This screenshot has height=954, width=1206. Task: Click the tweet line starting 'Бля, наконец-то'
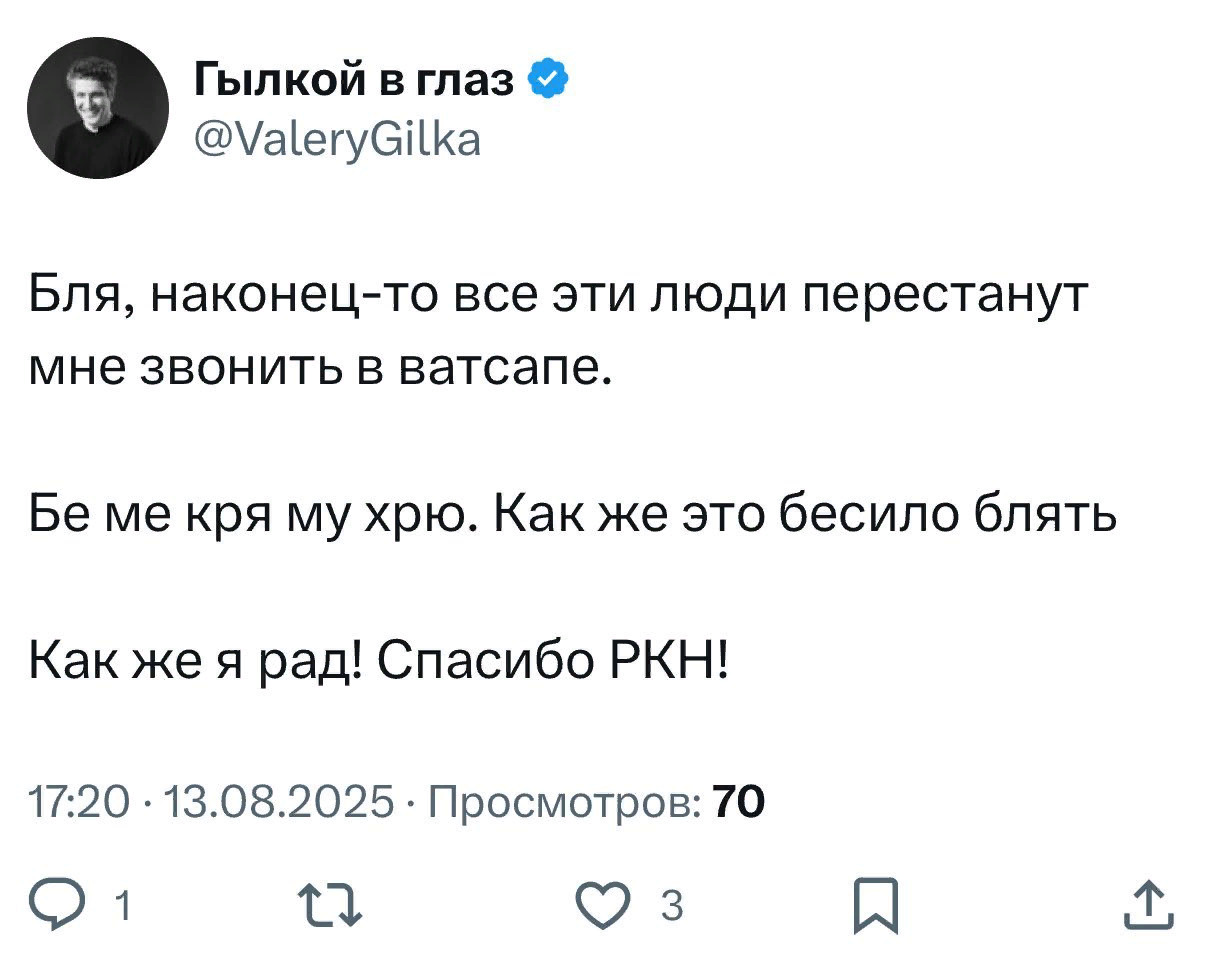[x=556, y=299]
